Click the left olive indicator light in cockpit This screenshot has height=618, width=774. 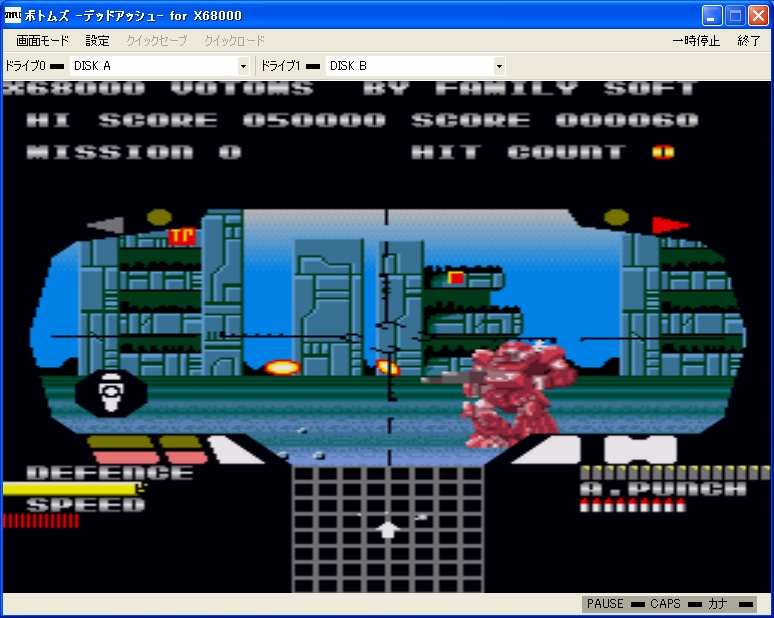pos(159,217)
